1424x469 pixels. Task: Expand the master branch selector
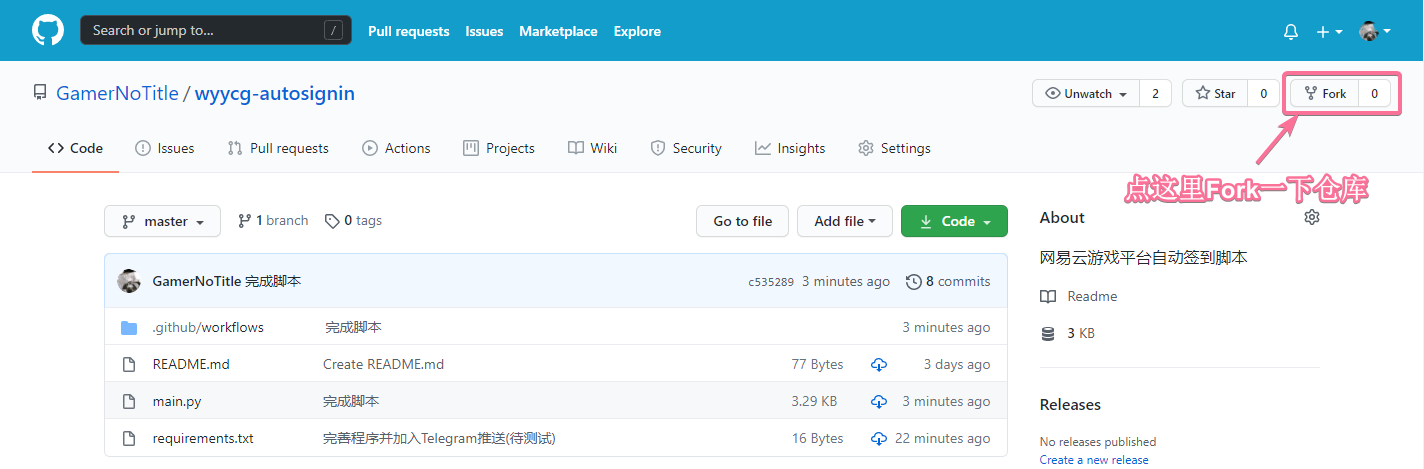(162, 221)
